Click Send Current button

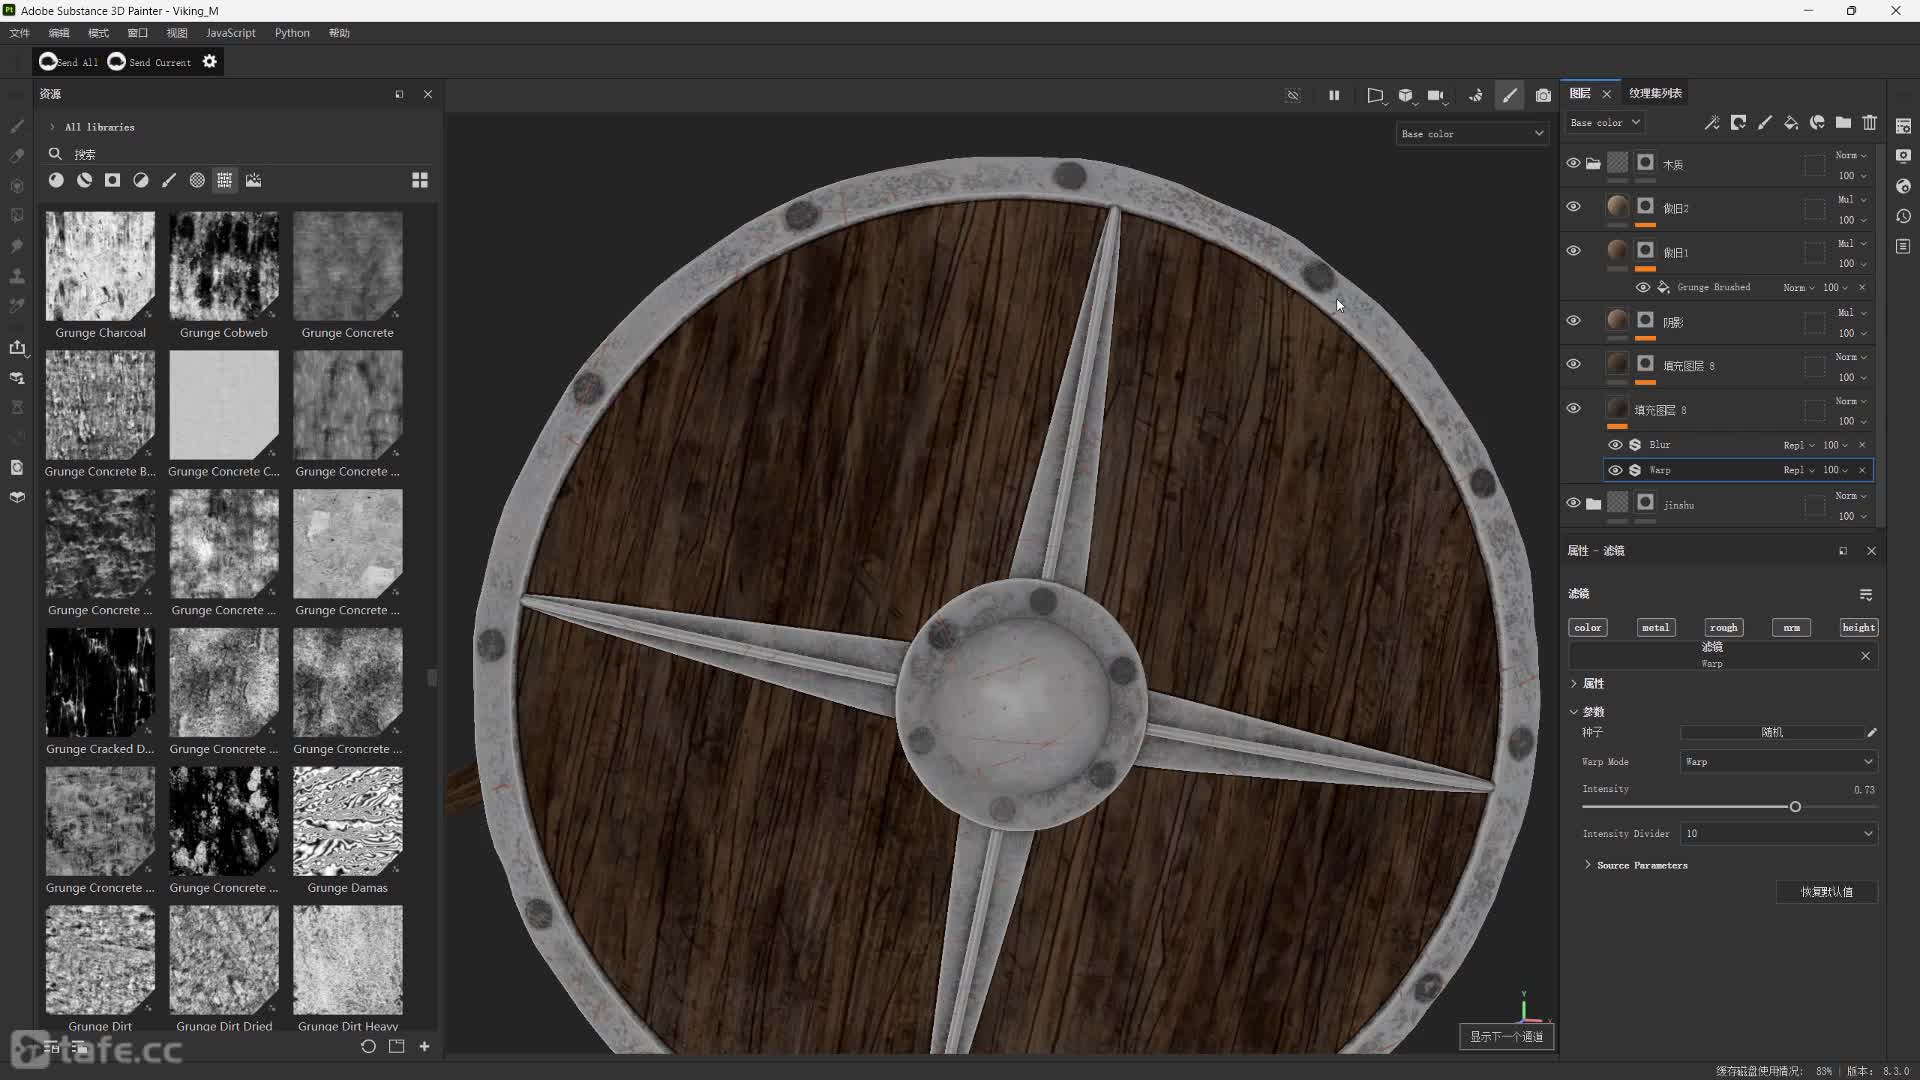coord(149,62)
